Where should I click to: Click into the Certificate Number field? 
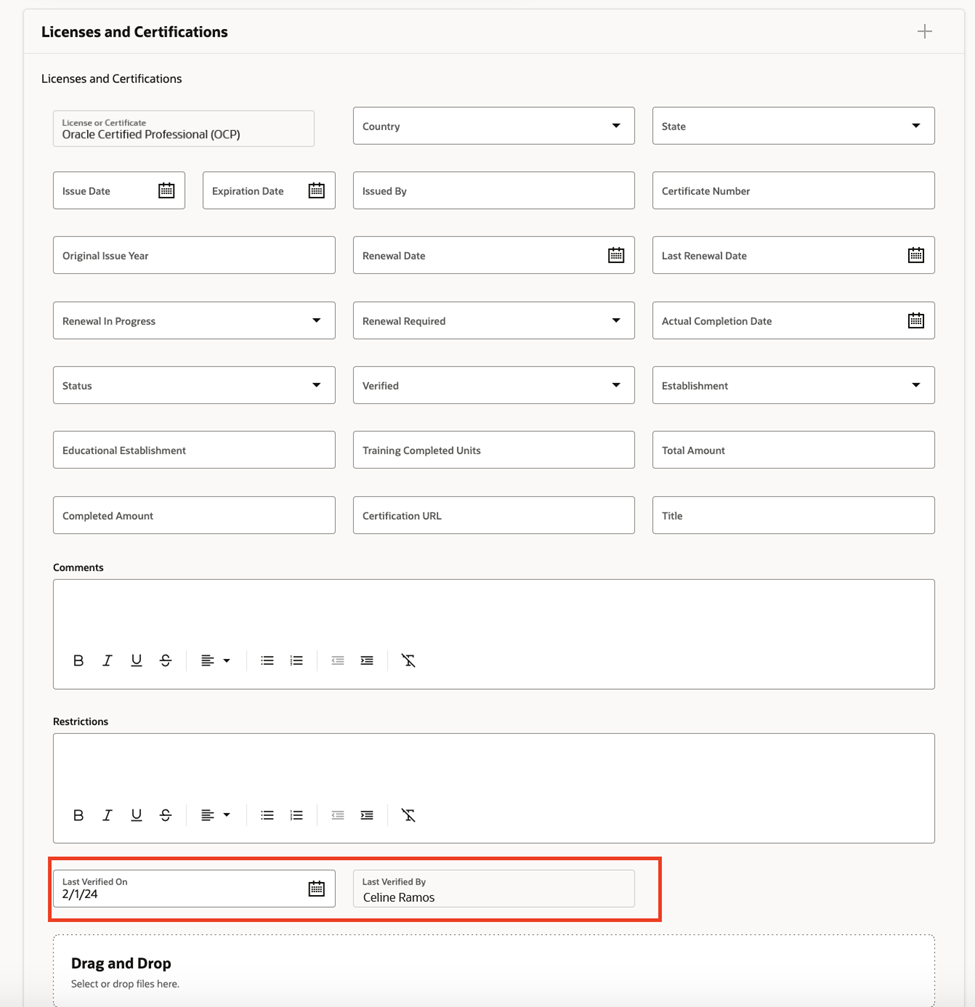pyautogui.click(x=793, y=190)
